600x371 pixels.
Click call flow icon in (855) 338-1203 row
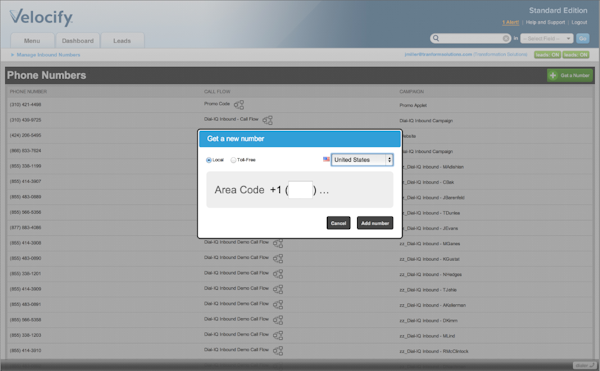278,335
